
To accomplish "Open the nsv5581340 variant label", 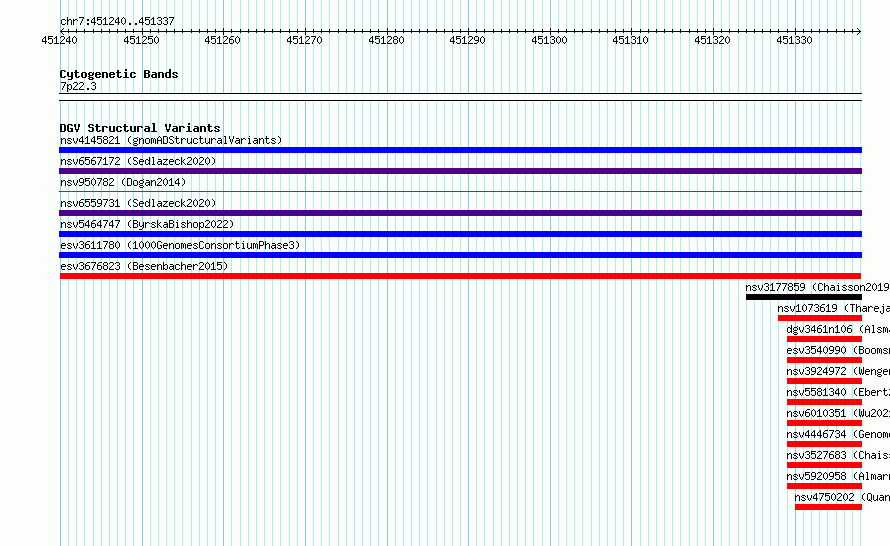I will [838, 392].
